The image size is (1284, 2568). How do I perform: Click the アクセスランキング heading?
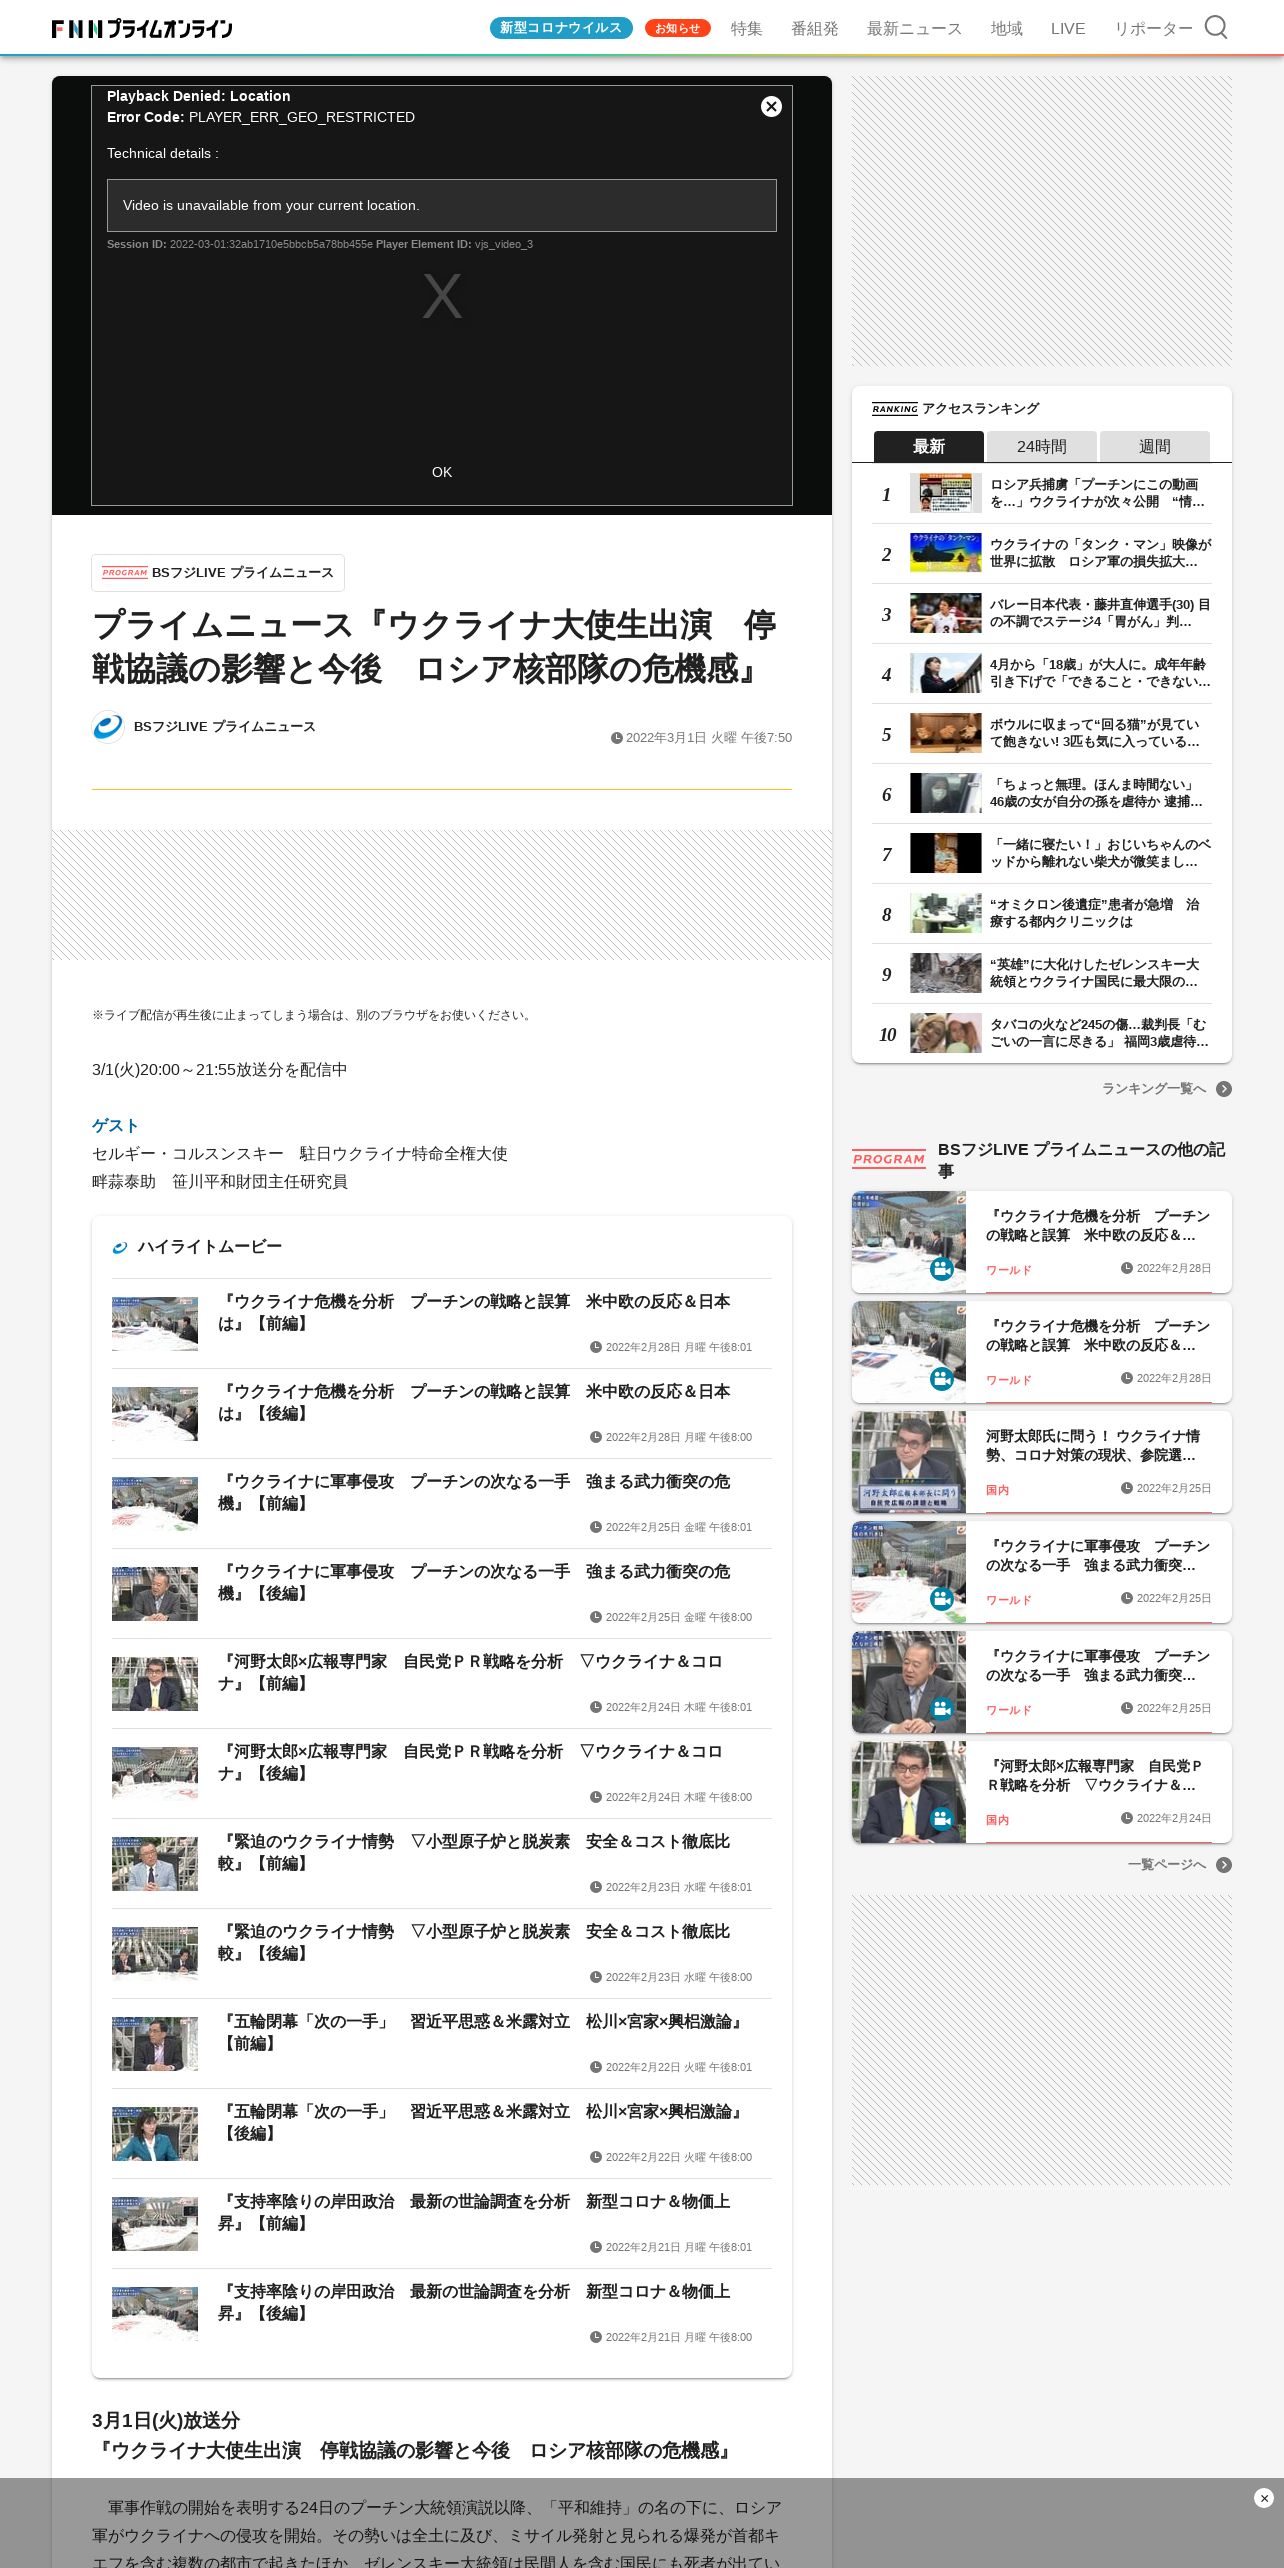(x=980, y=408)
